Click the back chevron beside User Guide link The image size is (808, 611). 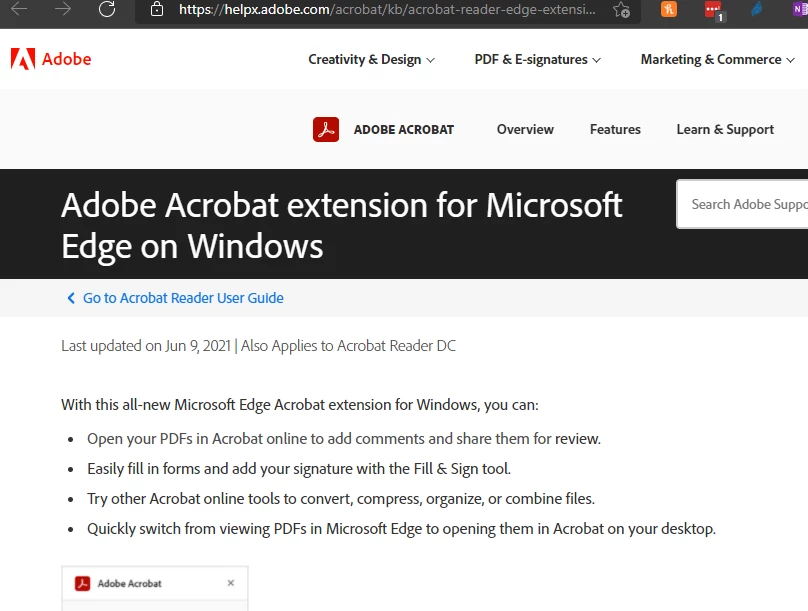point(71,298)
